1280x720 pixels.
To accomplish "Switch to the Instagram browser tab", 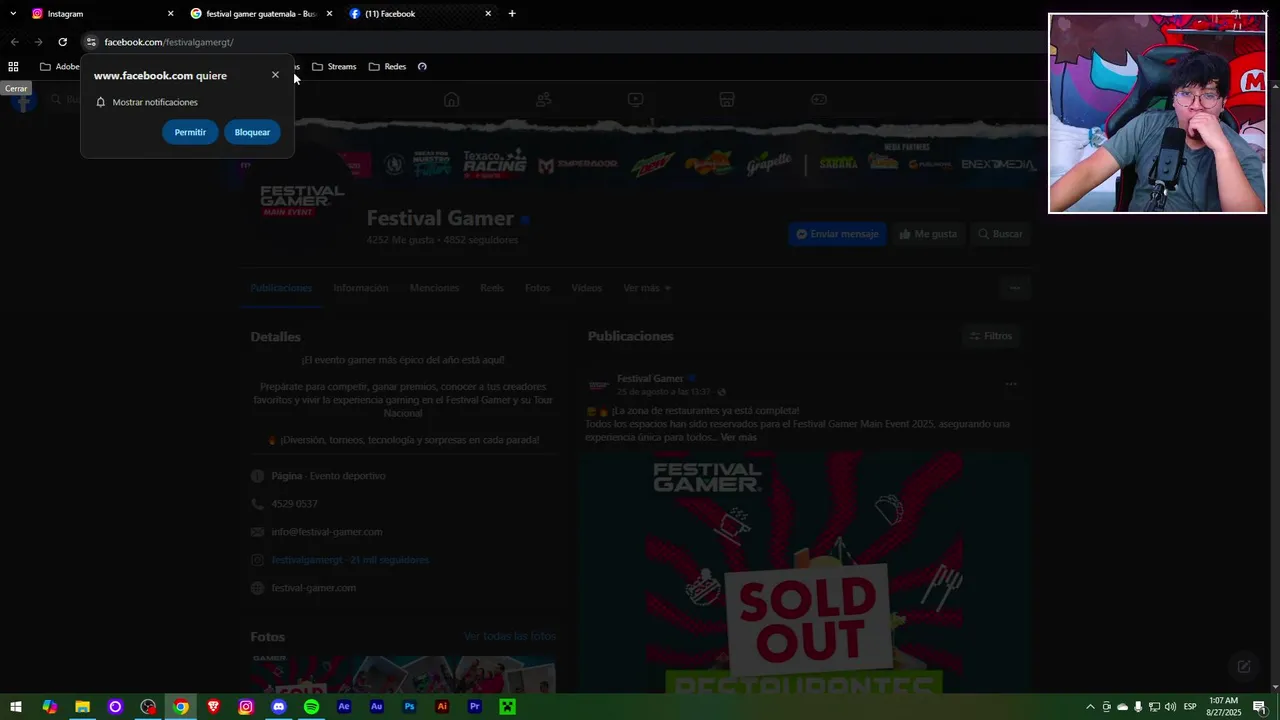I will click(x=100, y=14).
